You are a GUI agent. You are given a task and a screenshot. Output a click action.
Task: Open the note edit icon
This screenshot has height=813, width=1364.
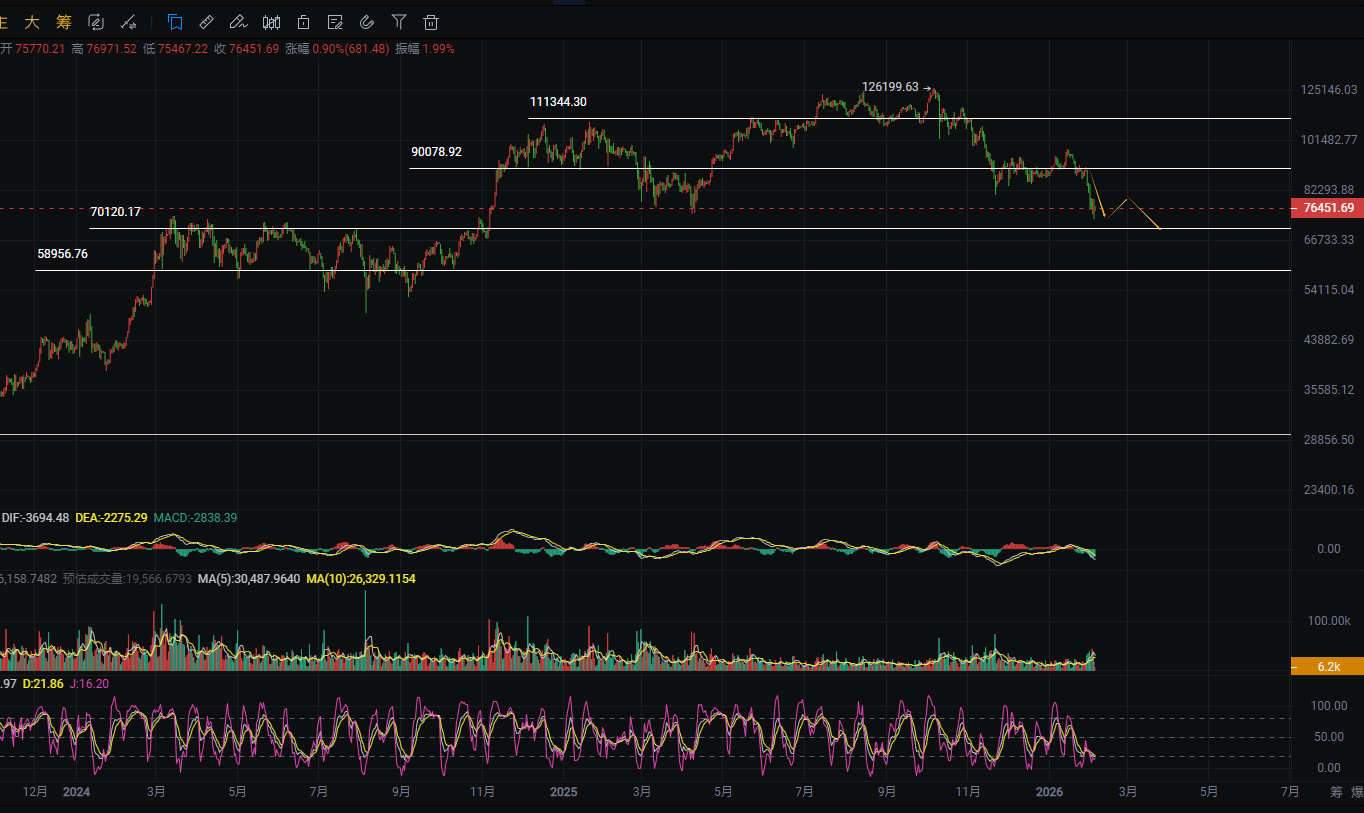[335, 22]
